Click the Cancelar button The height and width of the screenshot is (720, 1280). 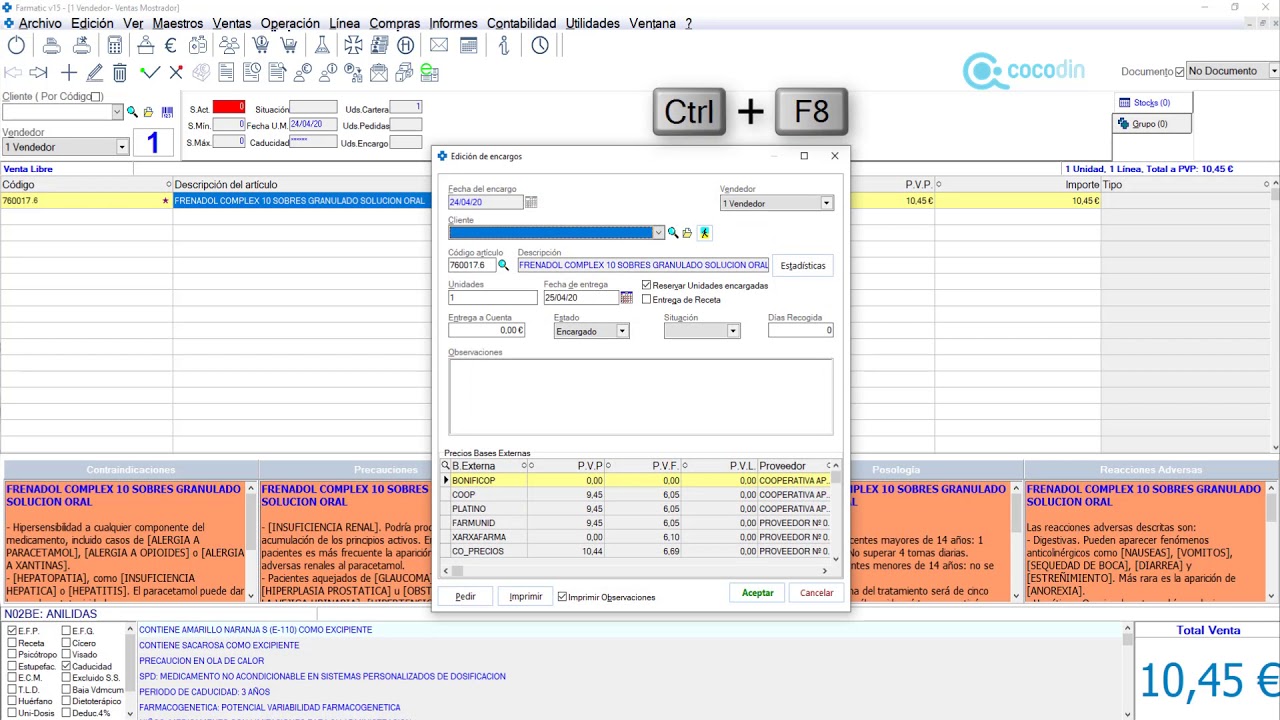[x=817, y=593]
